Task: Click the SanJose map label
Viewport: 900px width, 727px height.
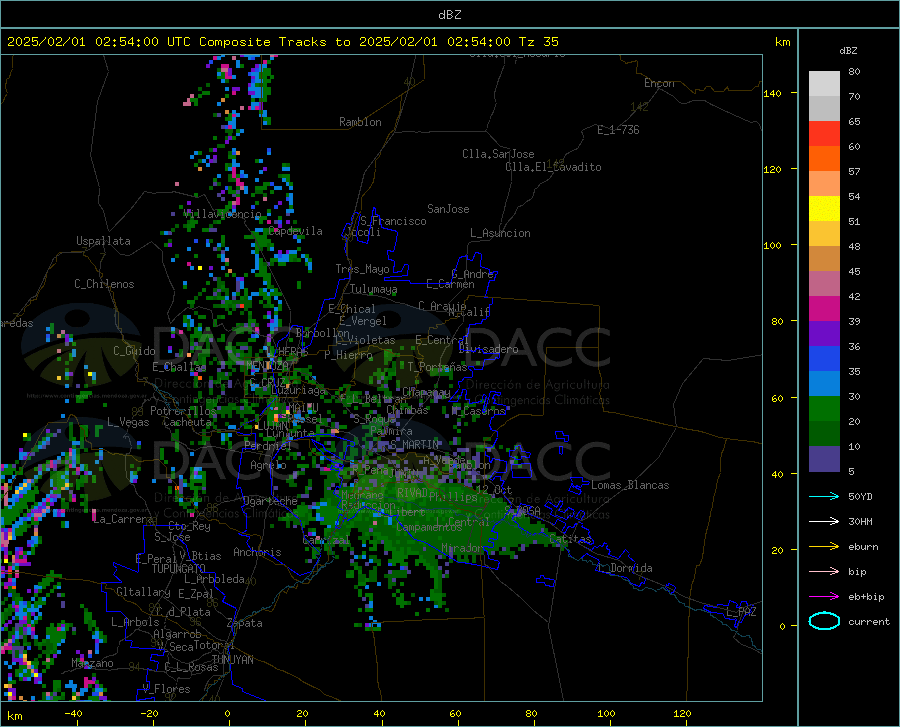Action: [448, 209]
